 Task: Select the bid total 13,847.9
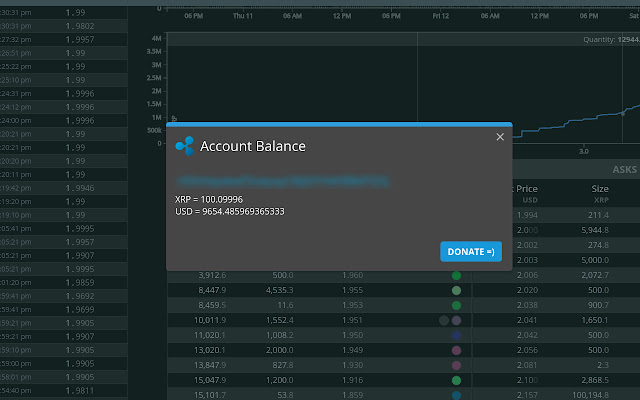[210, 365]
